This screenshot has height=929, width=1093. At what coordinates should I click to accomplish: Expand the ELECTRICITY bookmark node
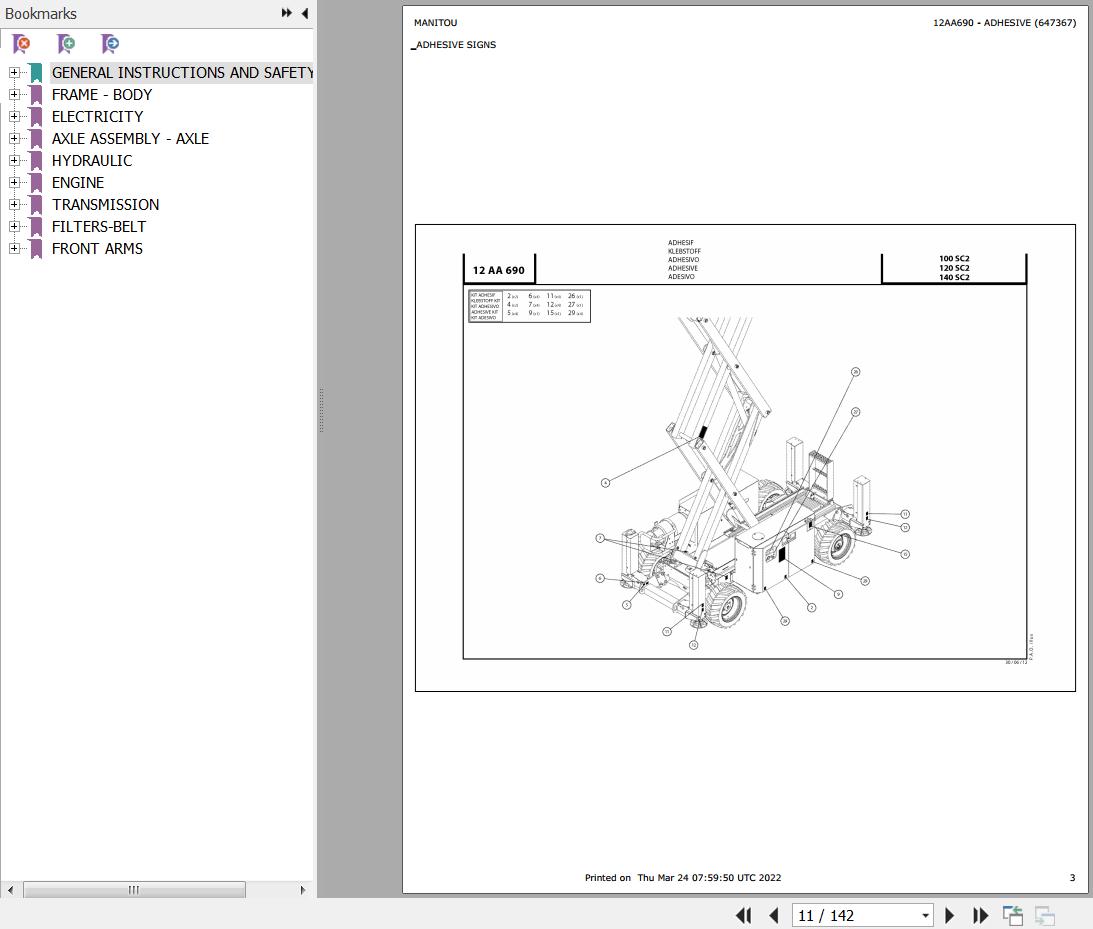(14, 116)
